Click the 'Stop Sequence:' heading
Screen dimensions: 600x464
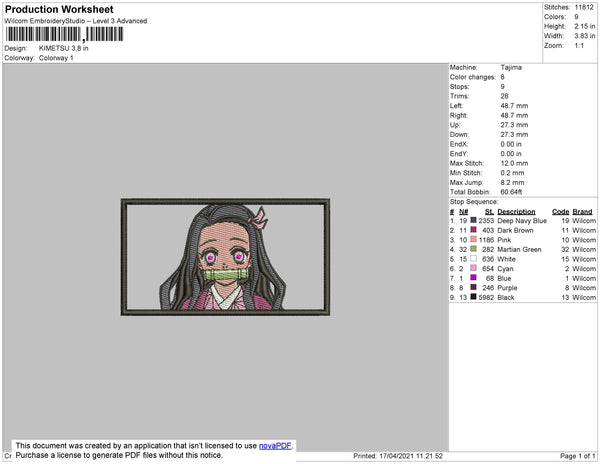(x=474, y=202)
